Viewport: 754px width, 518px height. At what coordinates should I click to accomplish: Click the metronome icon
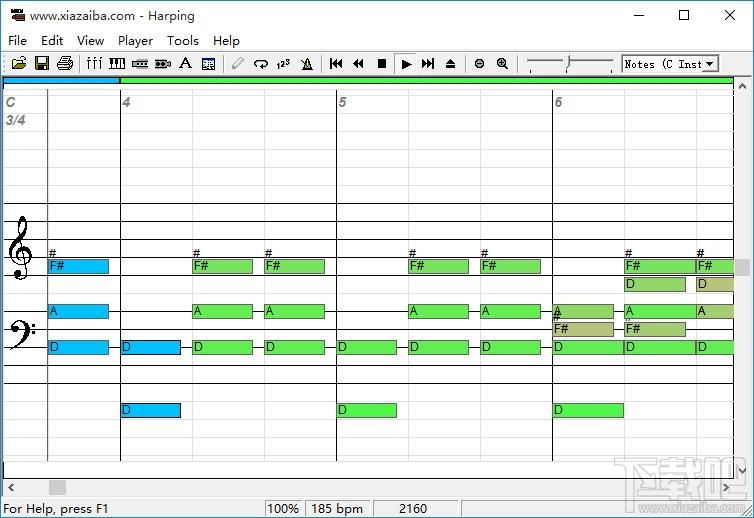tap(306, 64)
